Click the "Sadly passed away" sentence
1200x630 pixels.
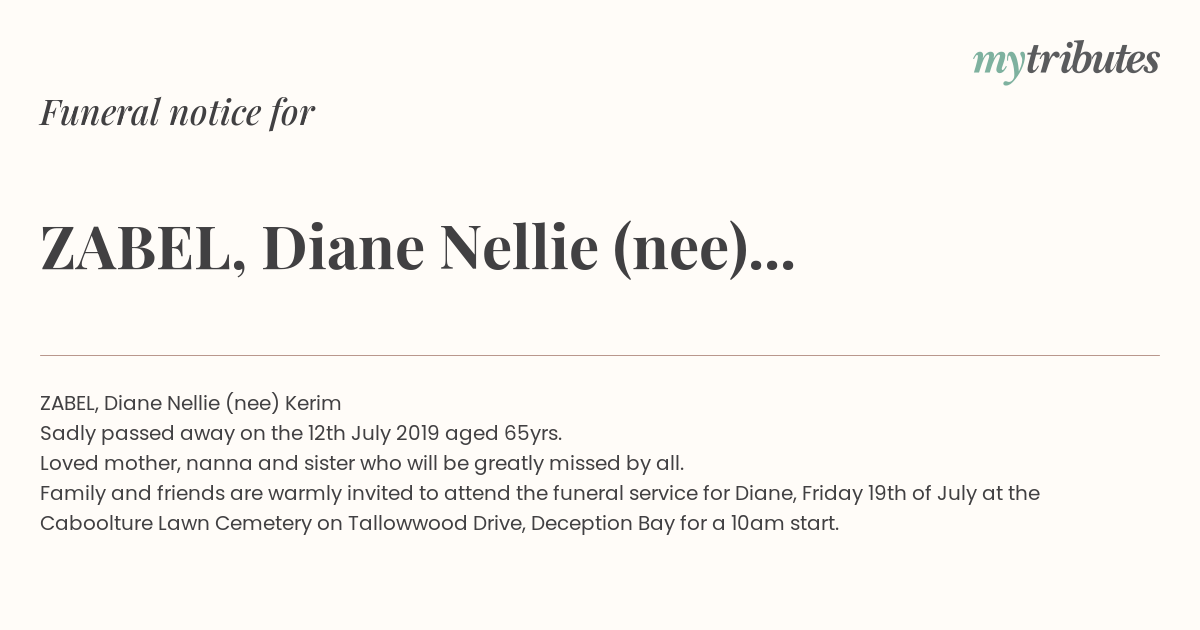[x=300, y=433]
